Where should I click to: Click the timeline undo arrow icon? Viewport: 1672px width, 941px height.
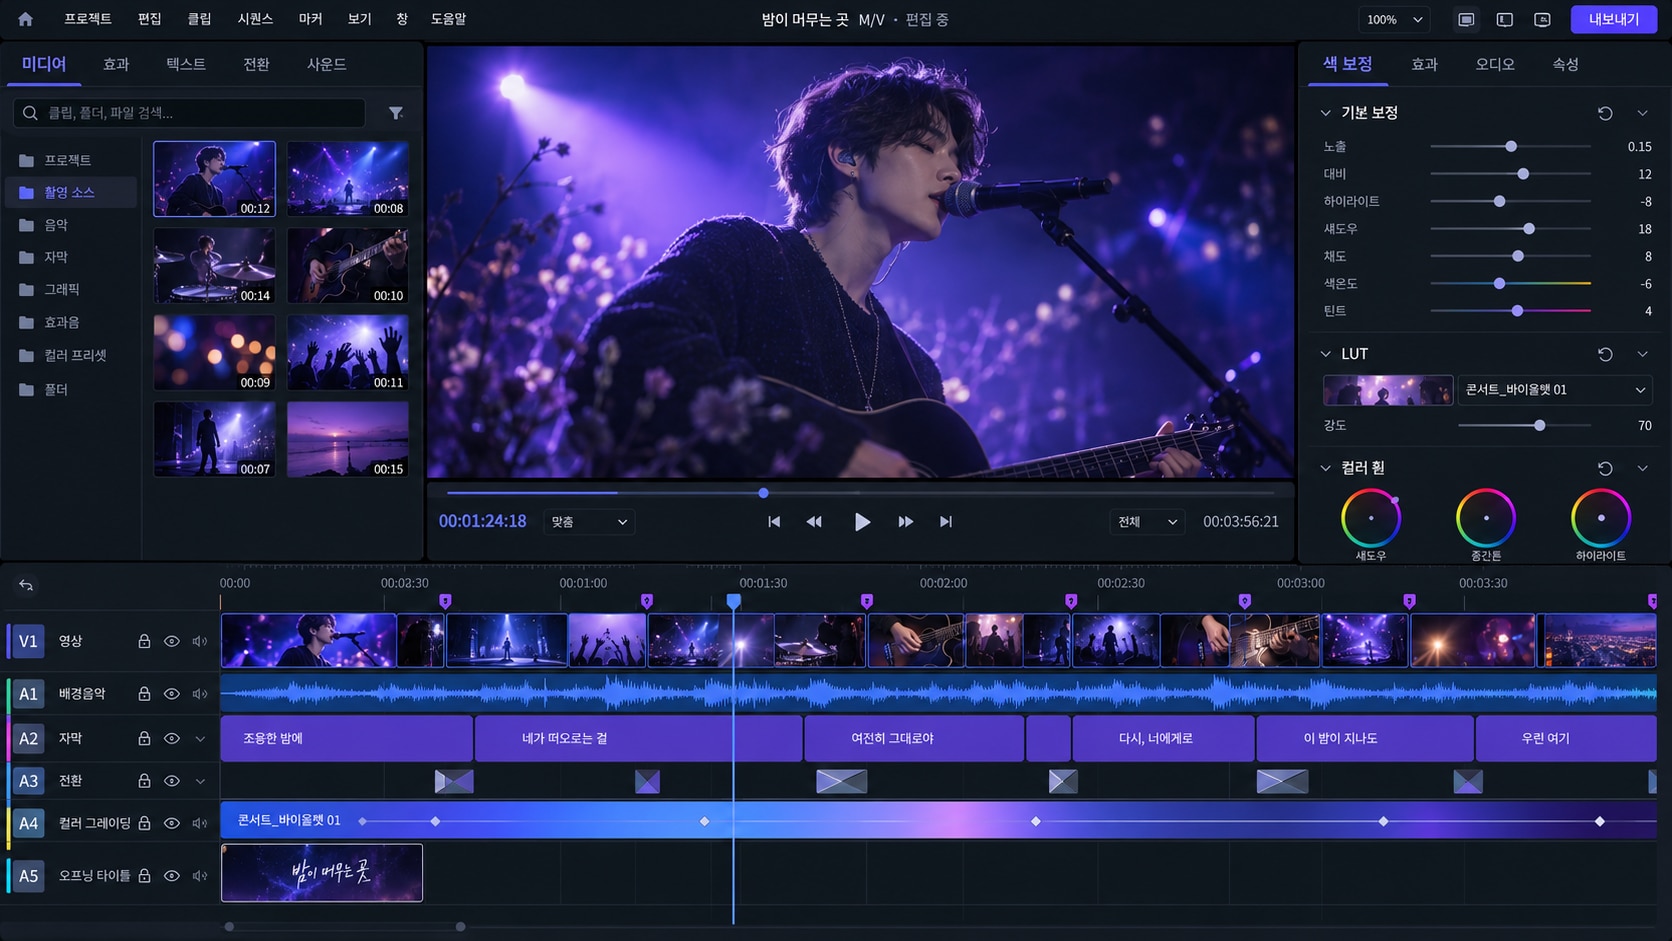[x=26, y=585]
